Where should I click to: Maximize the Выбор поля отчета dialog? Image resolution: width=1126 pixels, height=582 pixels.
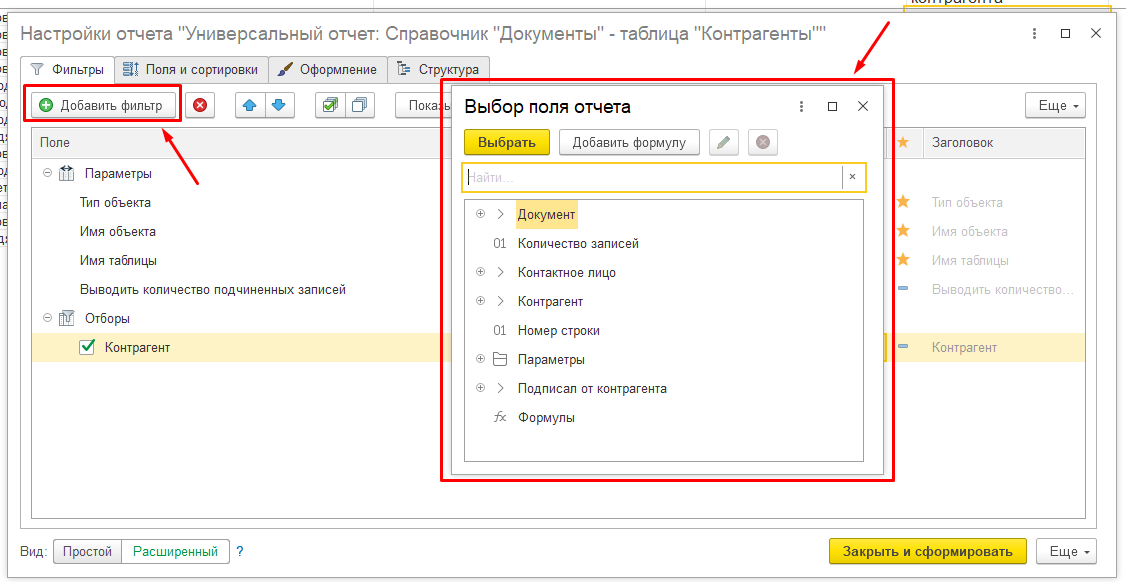(832, 106)
